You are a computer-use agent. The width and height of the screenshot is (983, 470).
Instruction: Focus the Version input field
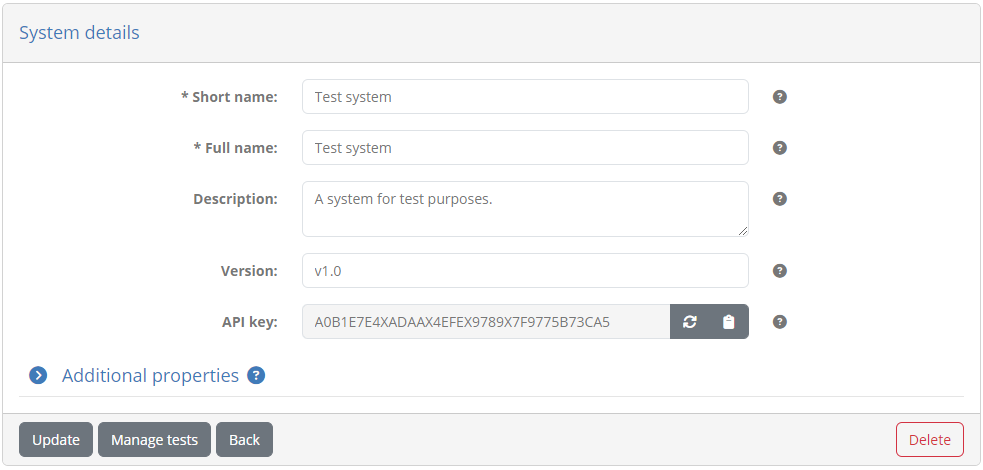(x=525, y=271)
